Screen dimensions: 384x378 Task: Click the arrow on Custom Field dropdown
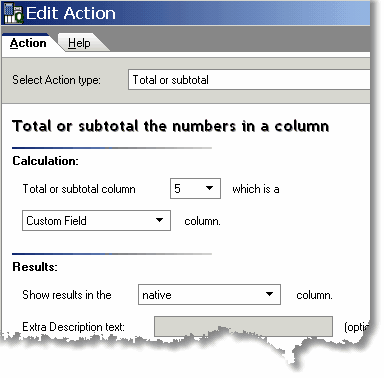pos(160,220)
